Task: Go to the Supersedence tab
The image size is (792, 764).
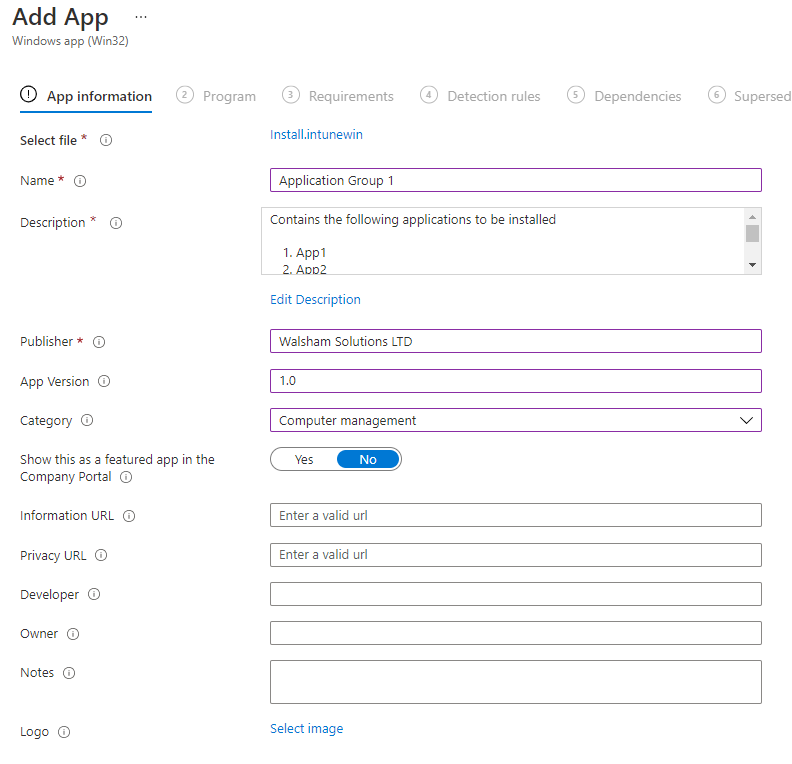Action: point(750,96)
